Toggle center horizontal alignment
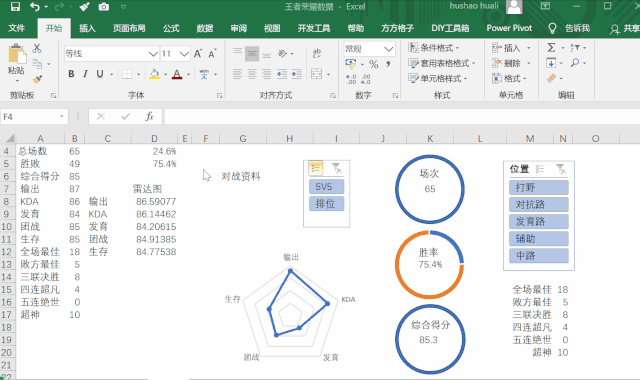The height and width of the screenshot is (380, 640). pyautogui.click(x=252, y=74)
